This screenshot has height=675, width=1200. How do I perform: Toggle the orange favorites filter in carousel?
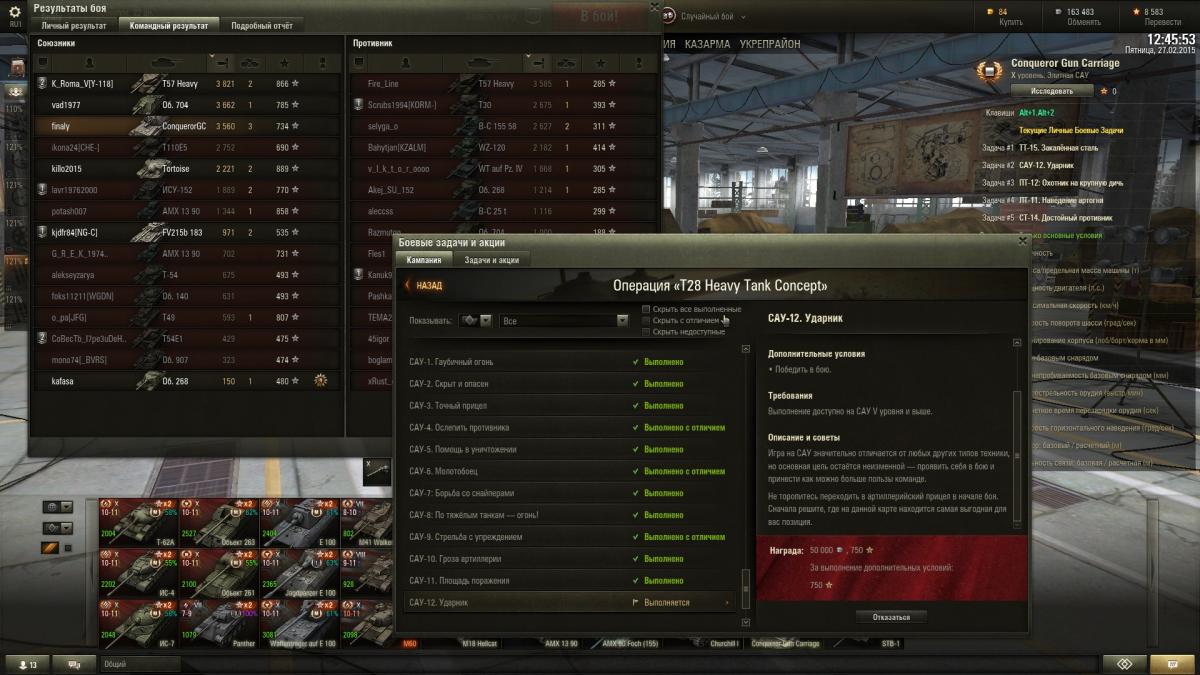pyautogui.click(x=50, y=548)
